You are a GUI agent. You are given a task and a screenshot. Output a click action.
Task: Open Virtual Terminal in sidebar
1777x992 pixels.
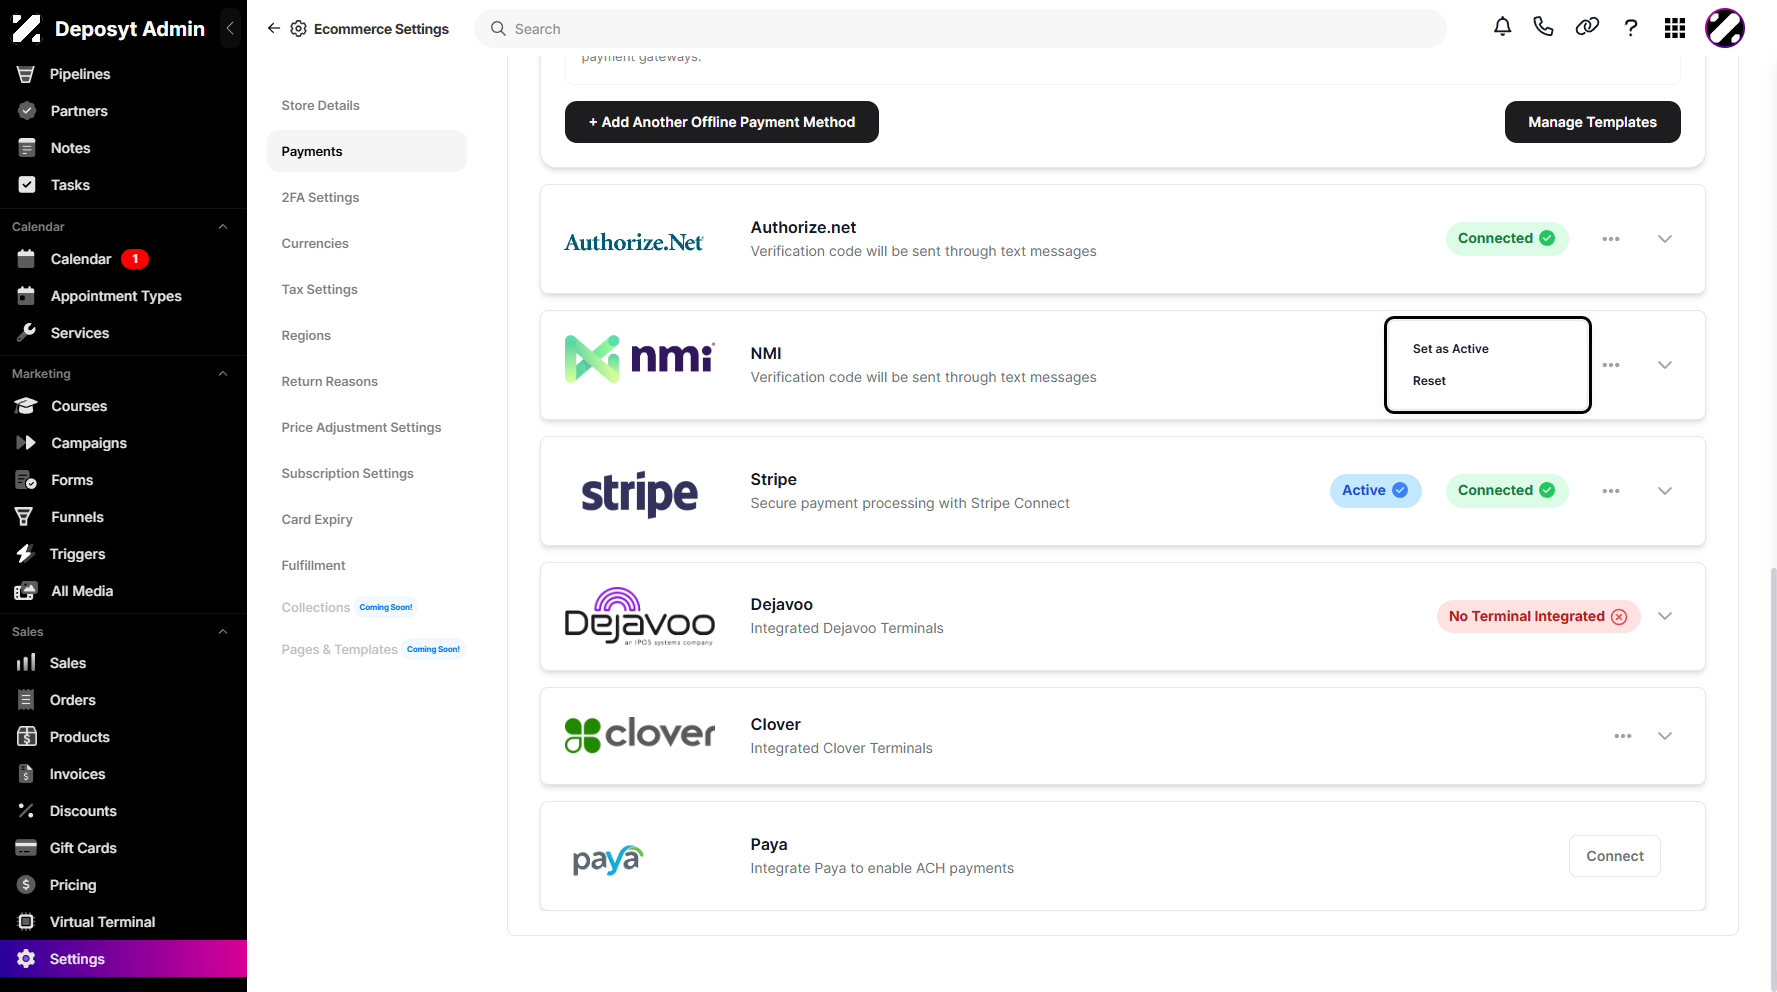click(123, 922)
